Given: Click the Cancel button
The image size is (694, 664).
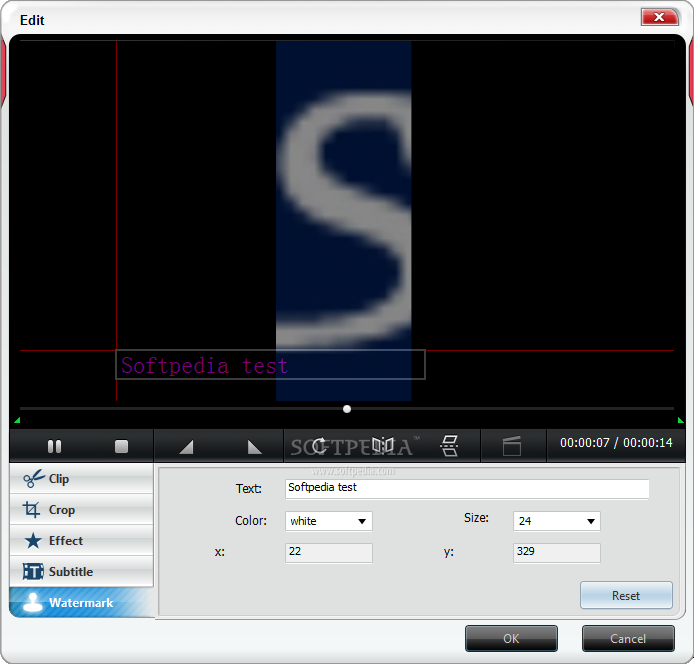Looking at the screenshot, I should point(628,638).
